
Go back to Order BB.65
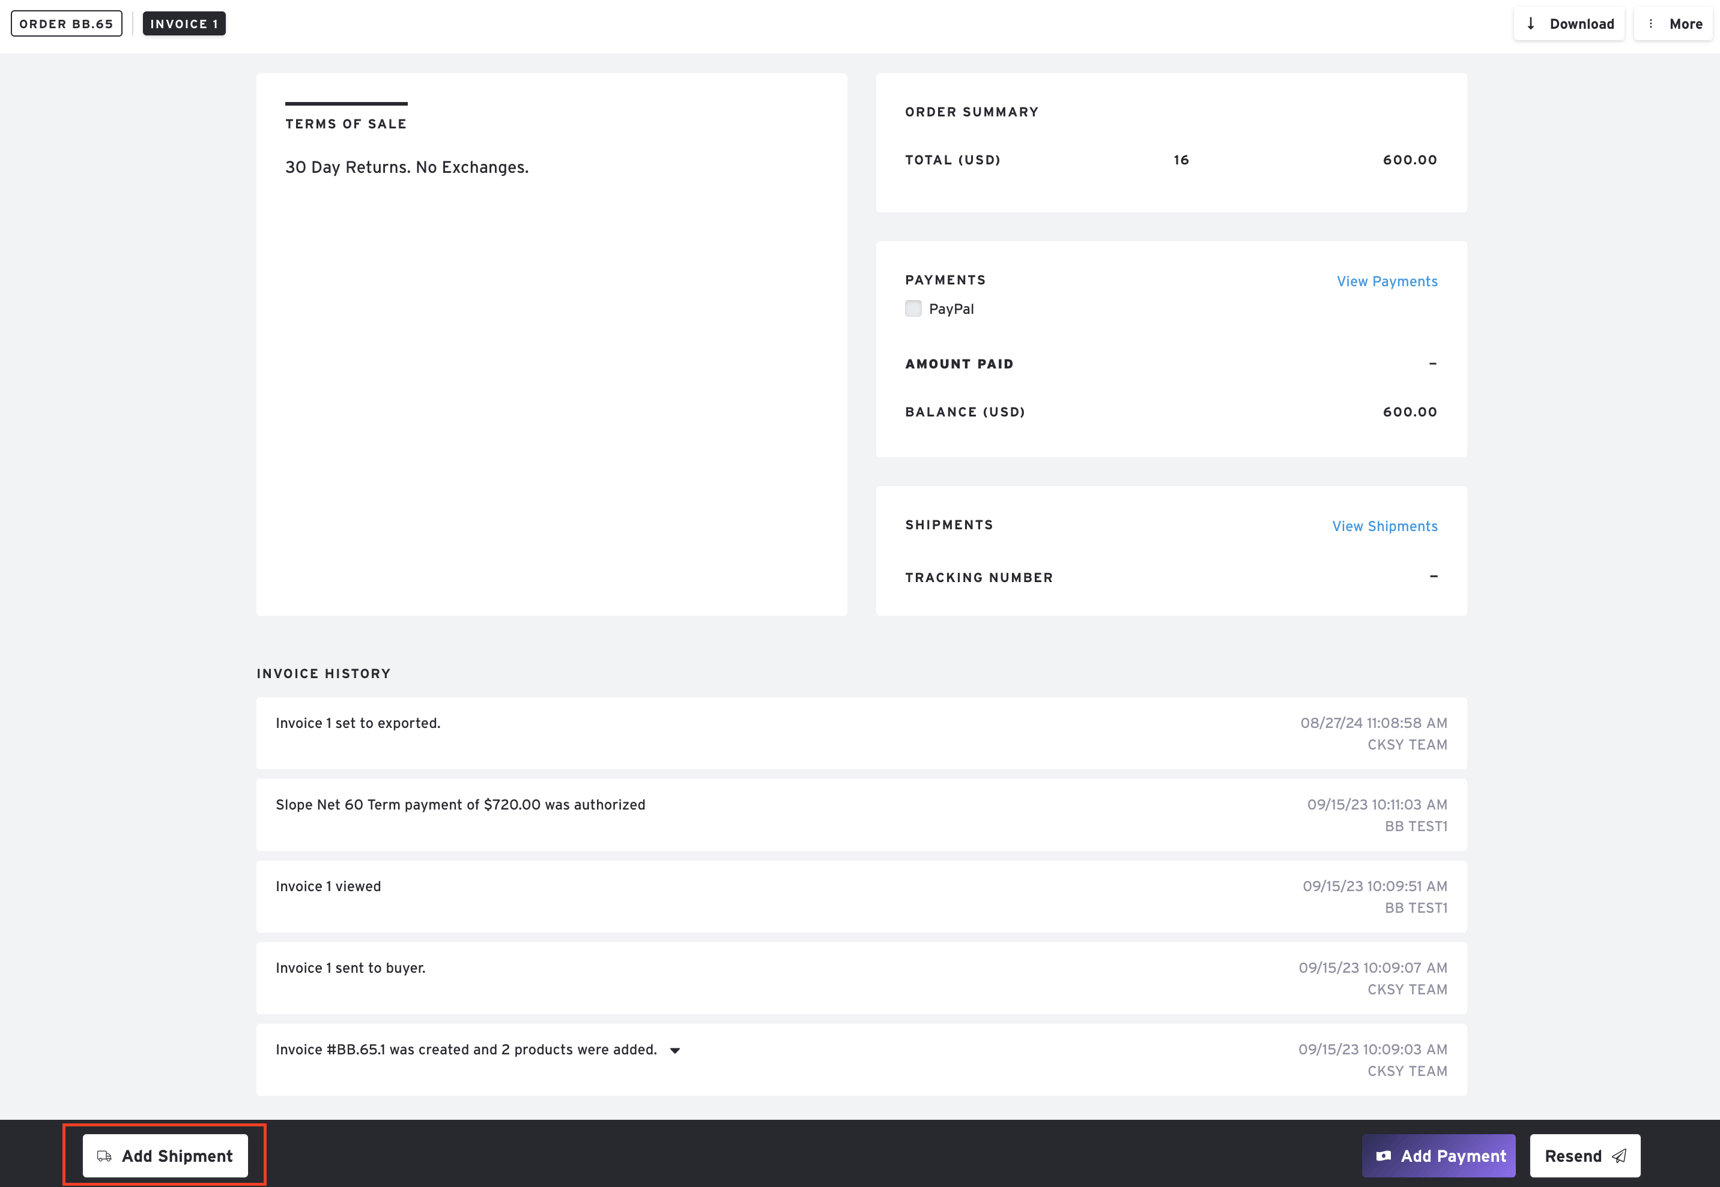[x=66, y=23]
